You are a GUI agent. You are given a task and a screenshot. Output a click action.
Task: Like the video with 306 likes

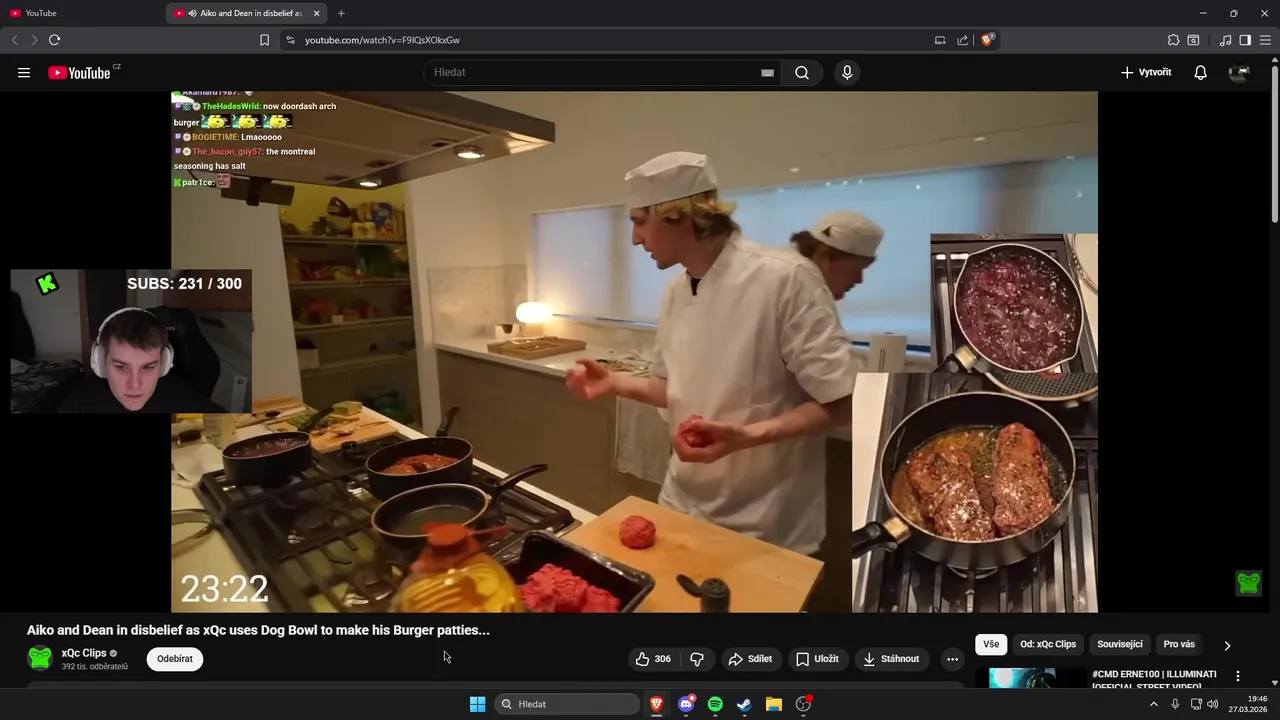click(x=653, y=659)
